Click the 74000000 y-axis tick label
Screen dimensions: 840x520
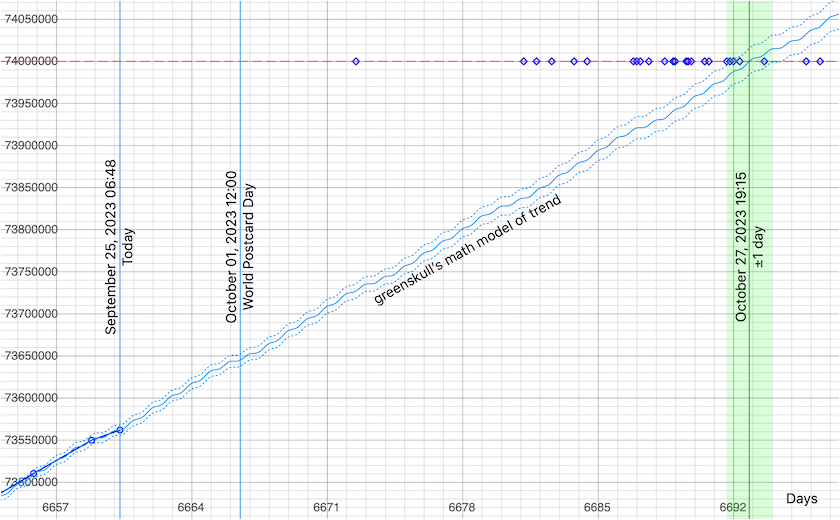click(x=29, y=62)
